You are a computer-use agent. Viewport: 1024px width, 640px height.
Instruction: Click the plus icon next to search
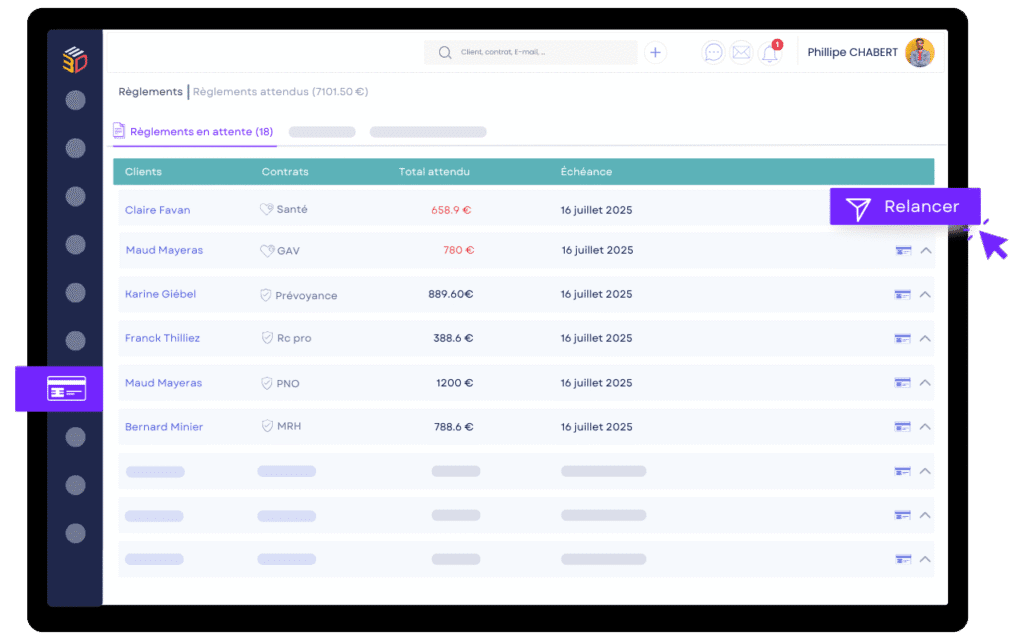tap(655, 52)
